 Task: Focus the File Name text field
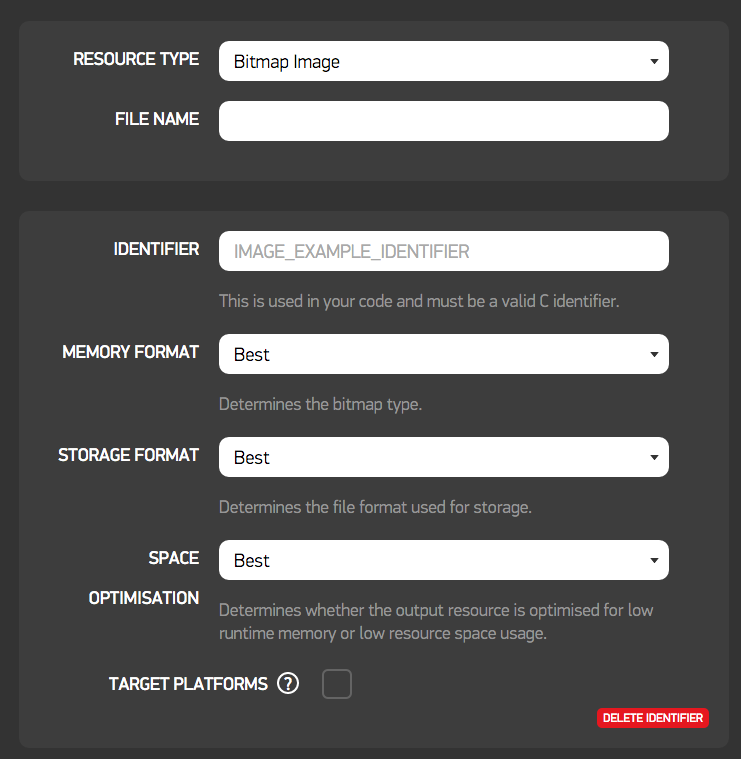coord(443,121)
